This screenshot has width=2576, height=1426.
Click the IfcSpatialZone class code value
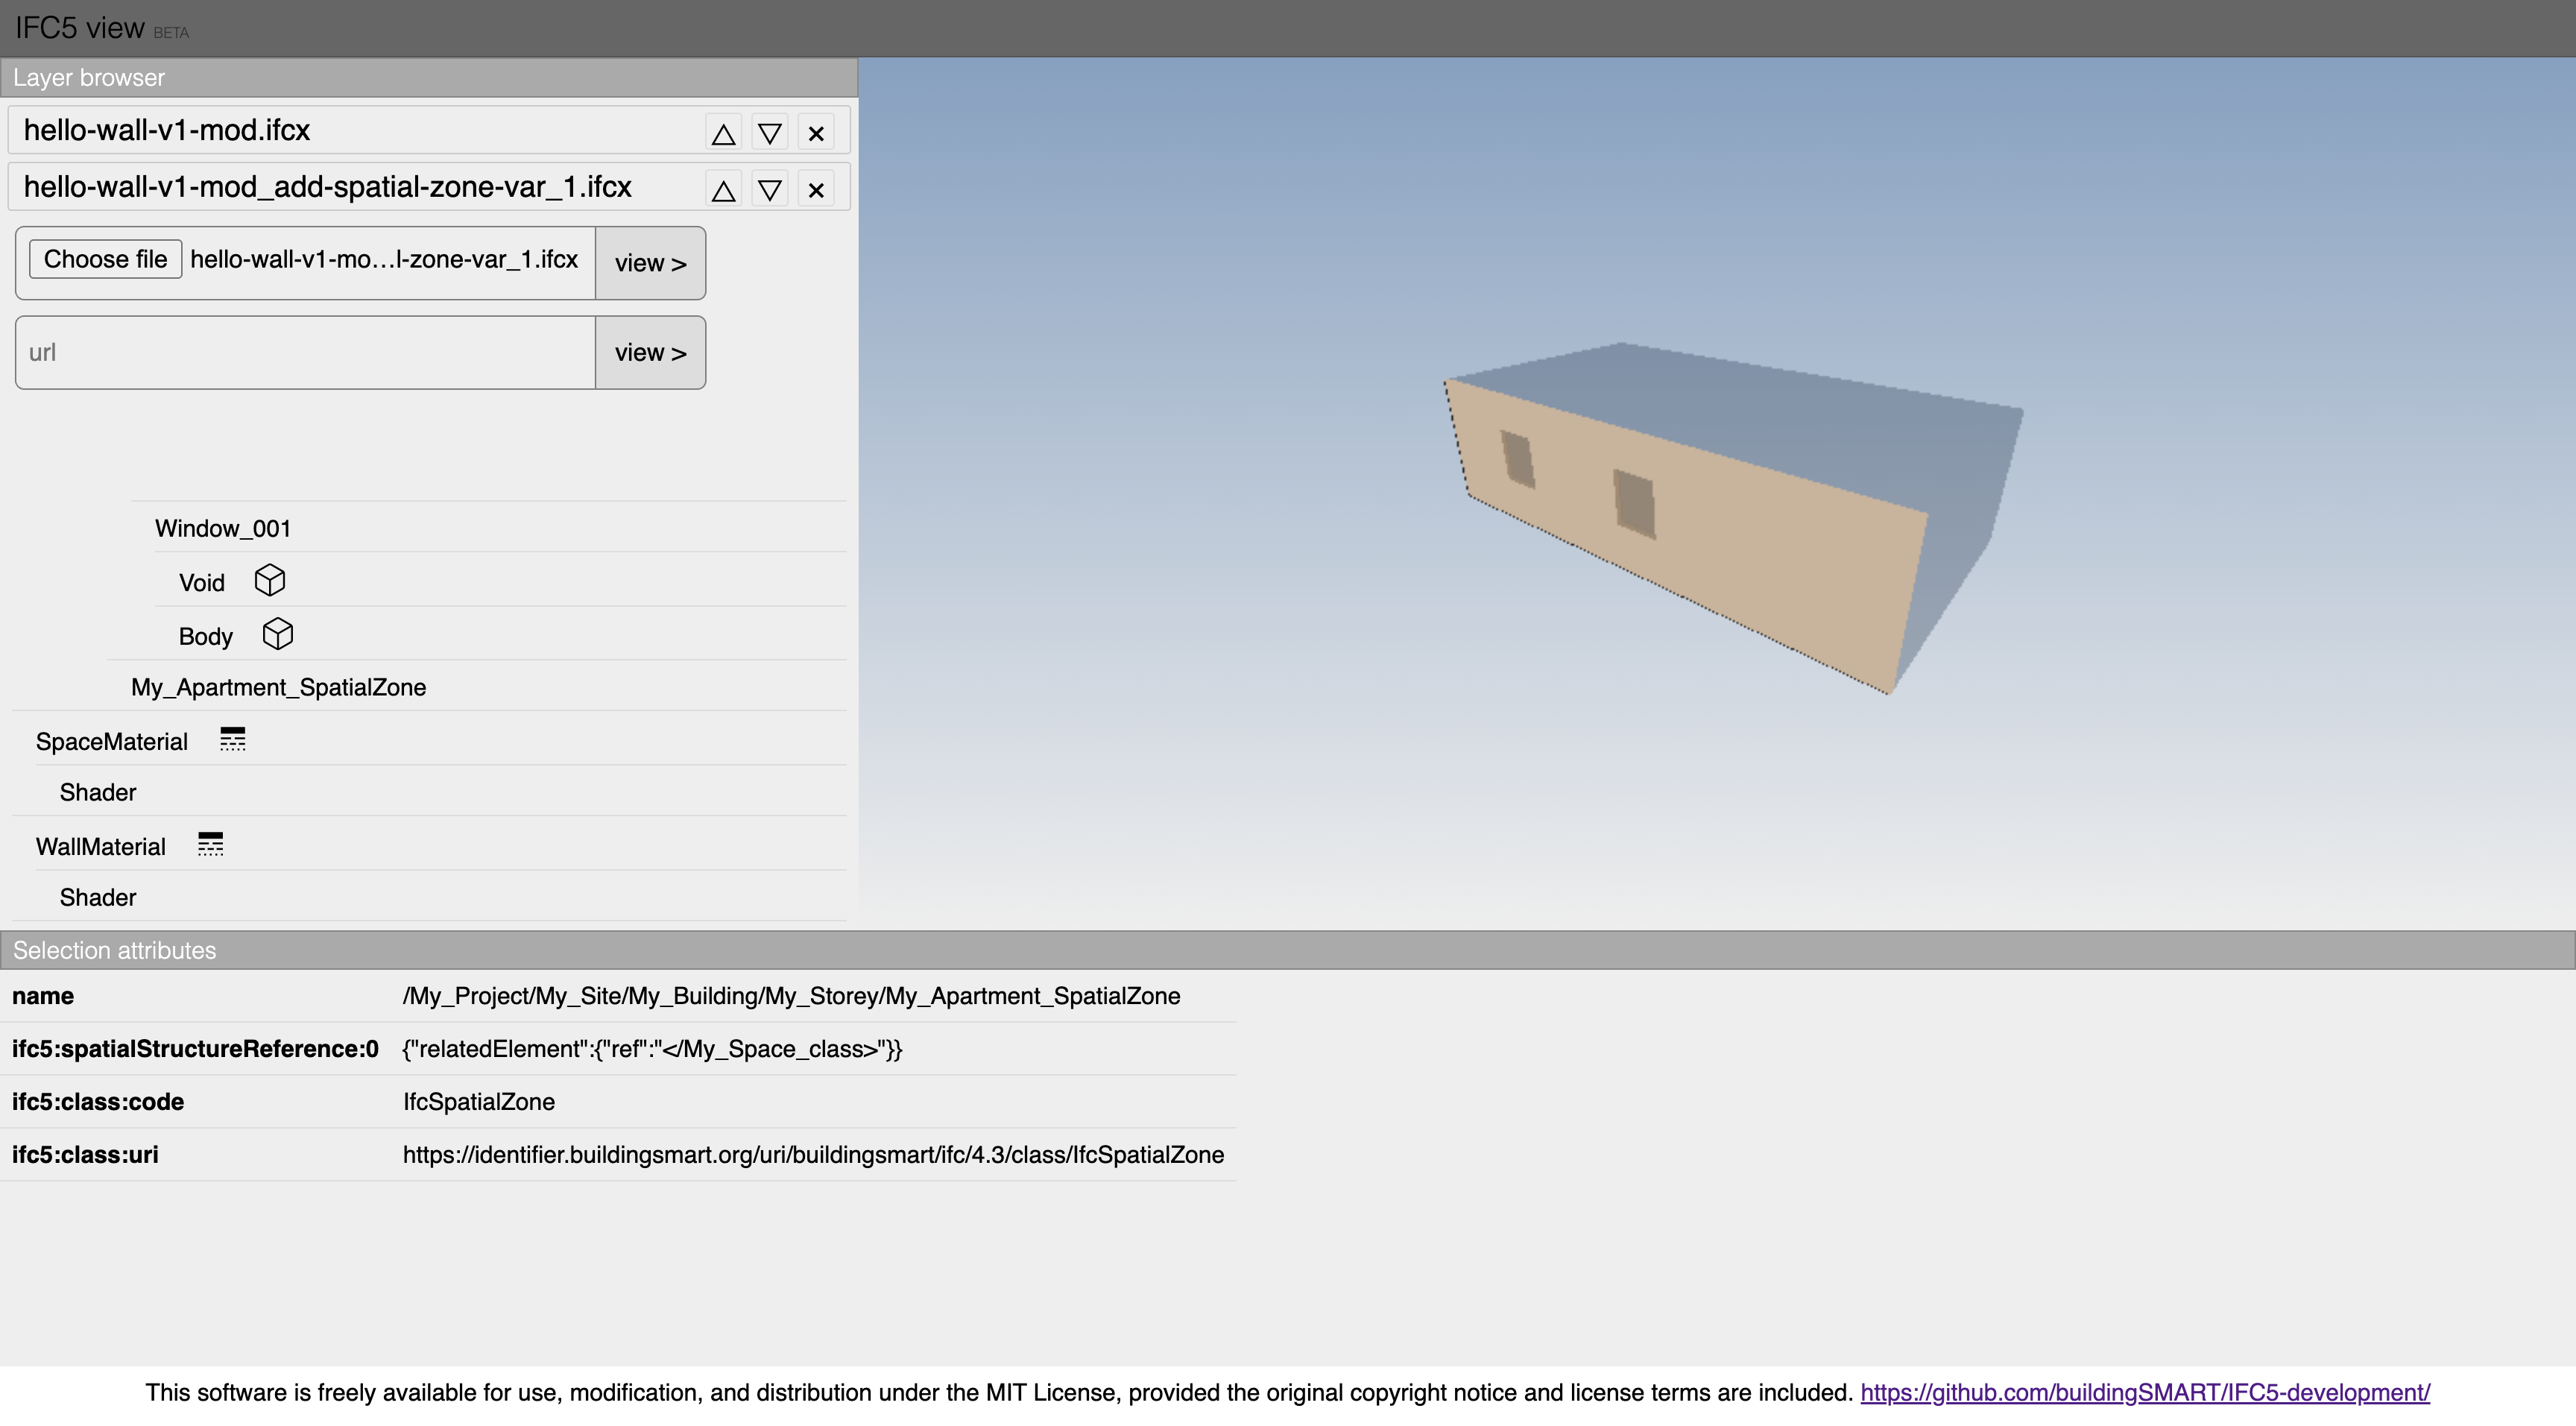tap(478, 1102)
